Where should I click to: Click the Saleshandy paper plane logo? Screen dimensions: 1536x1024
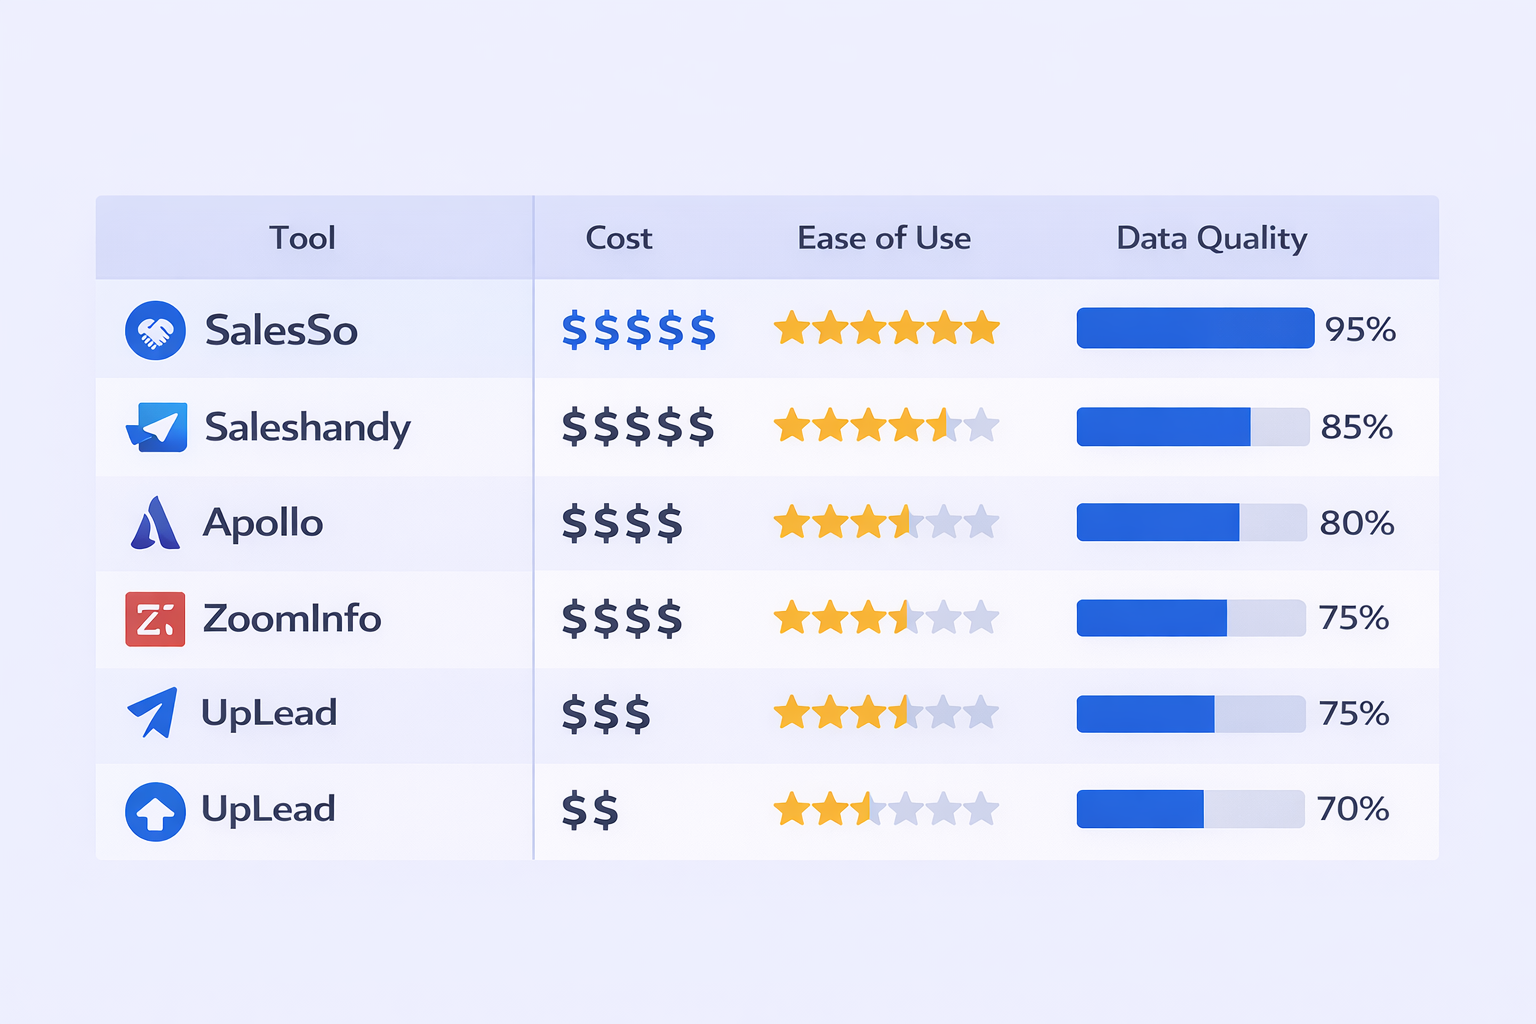(x=157, y=427)
